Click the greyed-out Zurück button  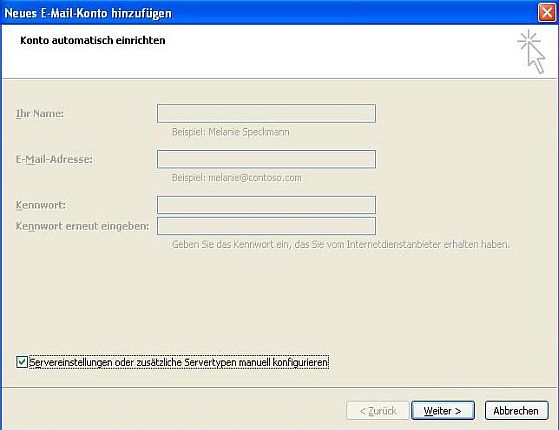378,411
